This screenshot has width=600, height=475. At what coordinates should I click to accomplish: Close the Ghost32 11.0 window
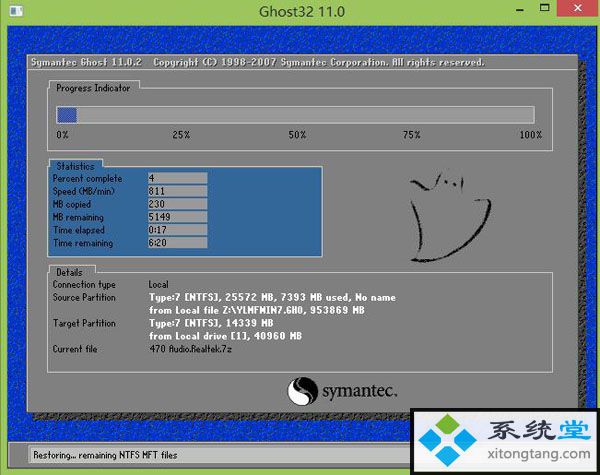click(577, 8)
